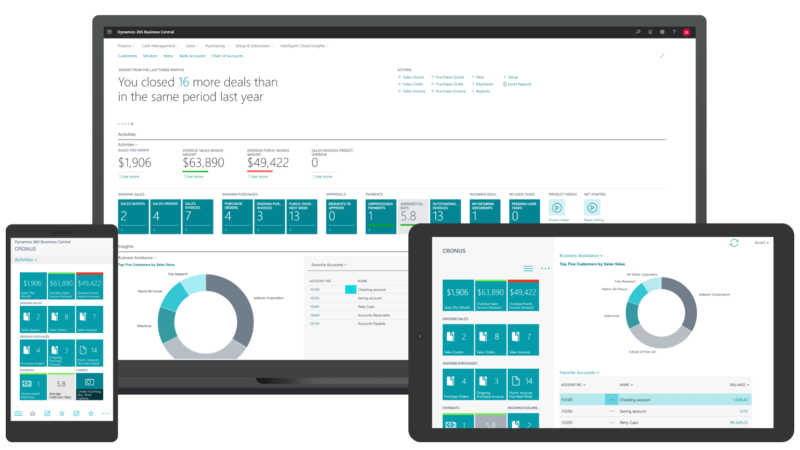The width and height of the screenshot is (800, 450).
Task: Play the Get Started replay icon
Action: [x=592, y=208]
